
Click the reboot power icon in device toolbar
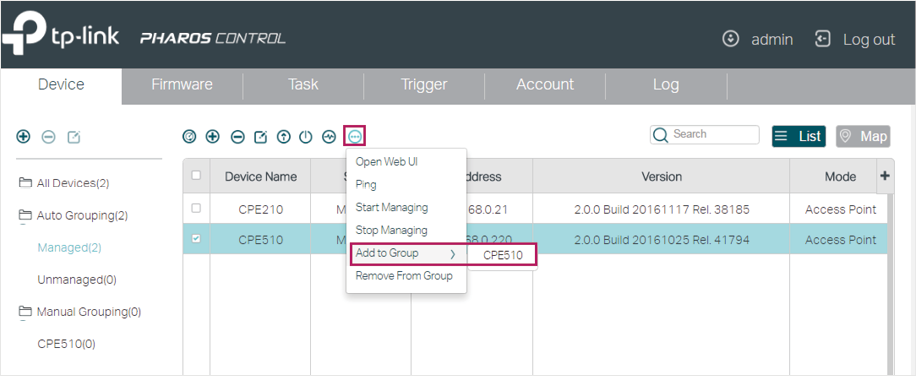[306, 137]
